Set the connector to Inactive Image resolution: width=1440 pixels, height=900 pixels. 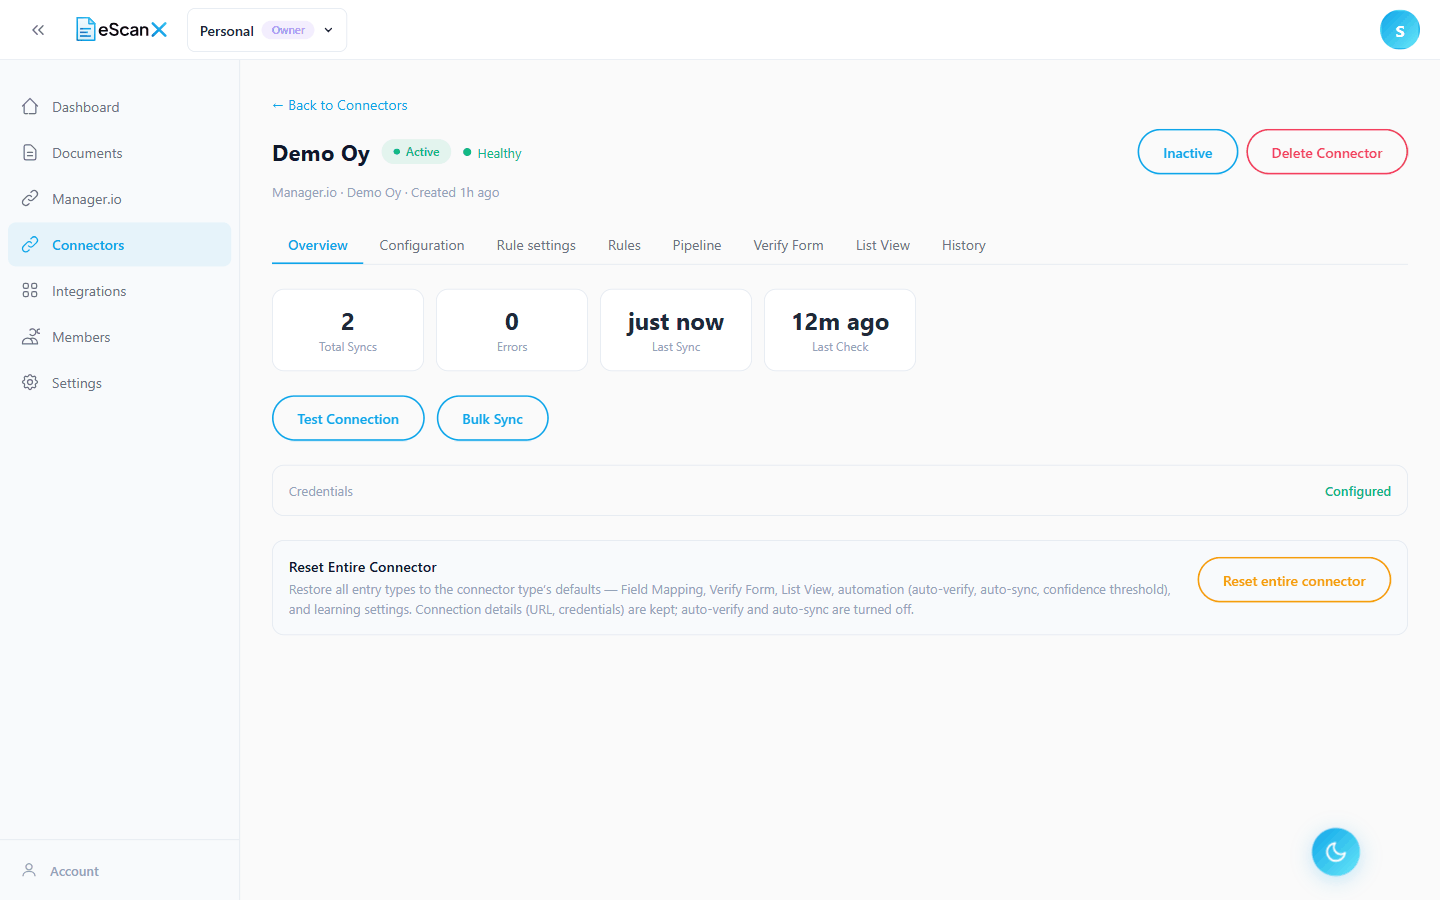pyautogui.click(x=1188, y=152)
